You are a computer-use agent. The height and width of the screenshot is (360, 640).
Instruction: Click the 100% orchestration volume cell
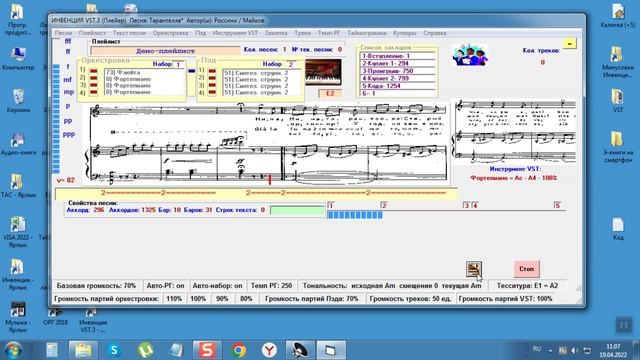point(198,299)
